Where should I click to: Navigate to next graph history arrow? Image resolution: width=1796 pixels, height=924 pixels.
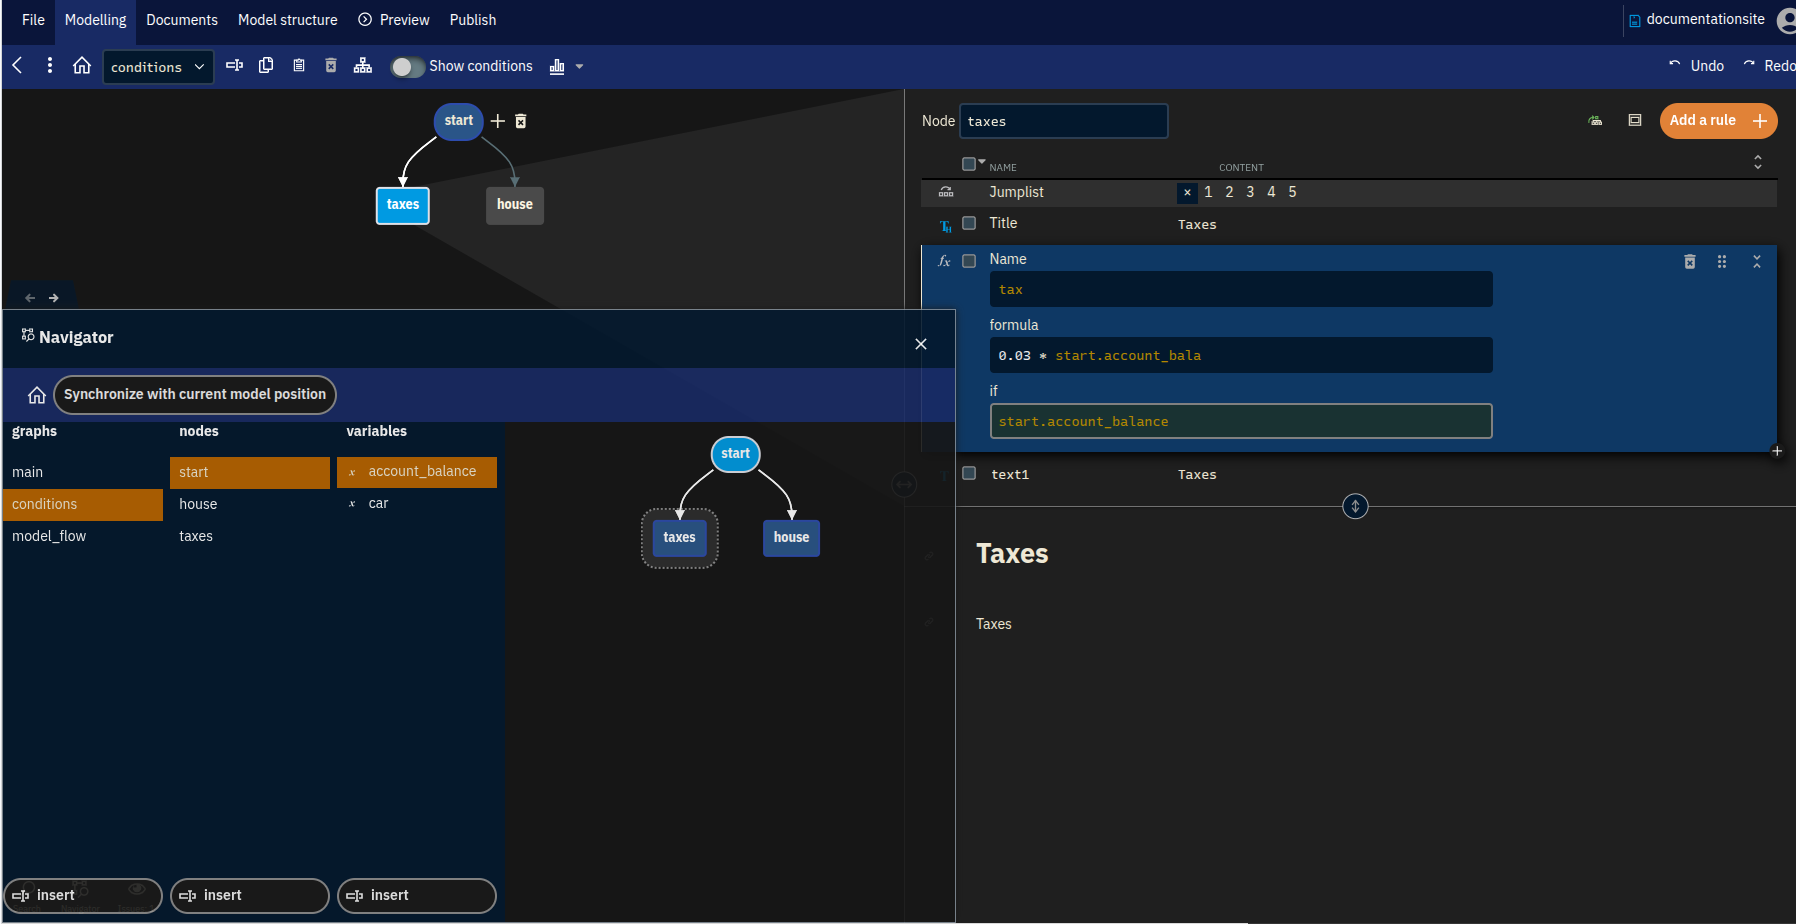click(x=54, y=298)
